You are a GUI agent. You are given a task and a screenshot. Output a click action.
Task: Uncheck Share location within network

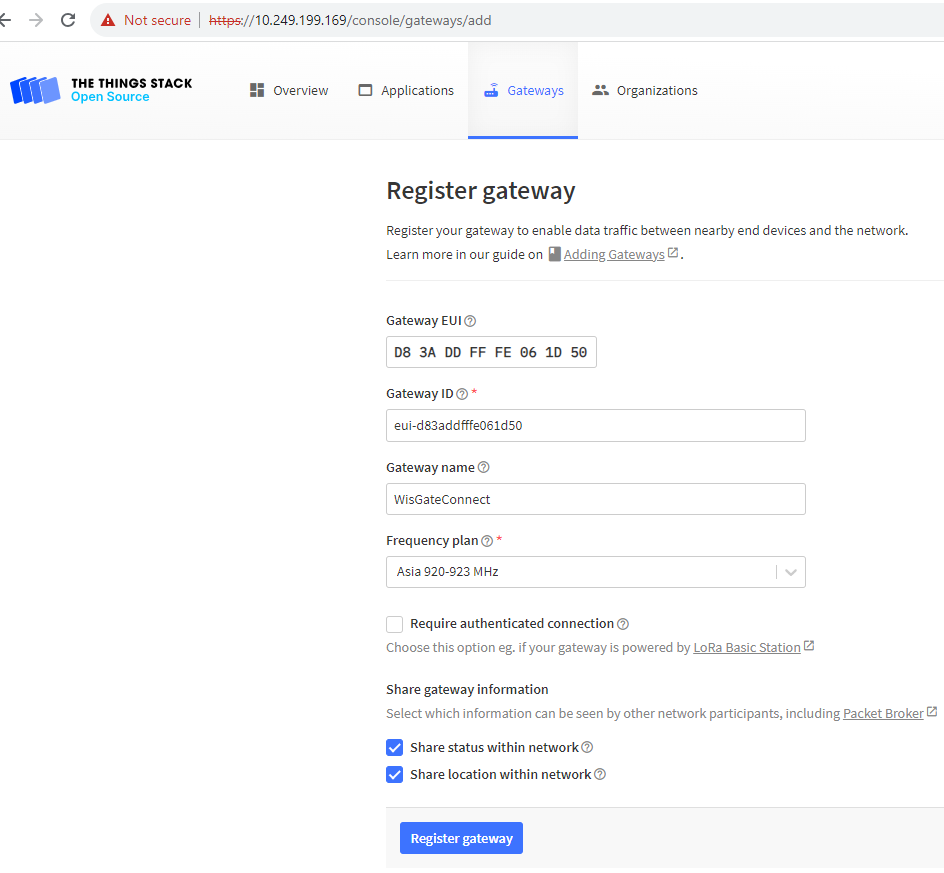(394, 774)
